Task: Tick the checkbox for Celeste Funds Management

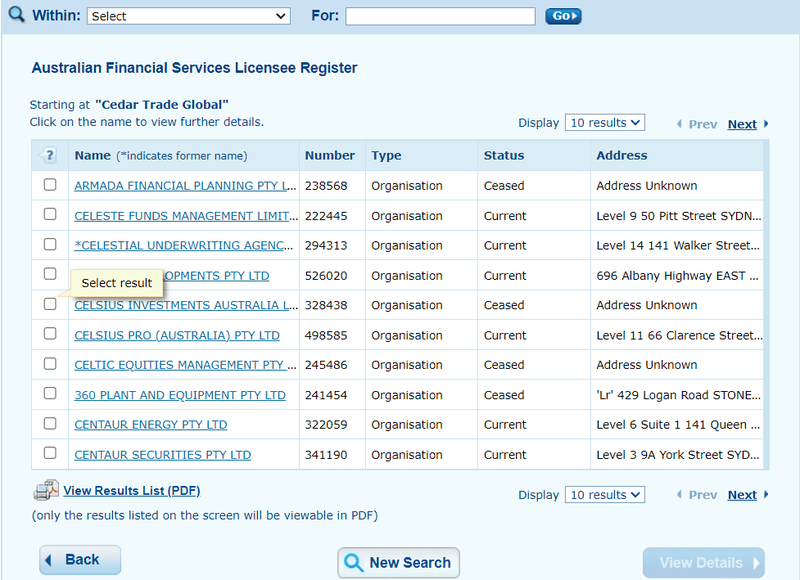Action: tap(50, 214)
